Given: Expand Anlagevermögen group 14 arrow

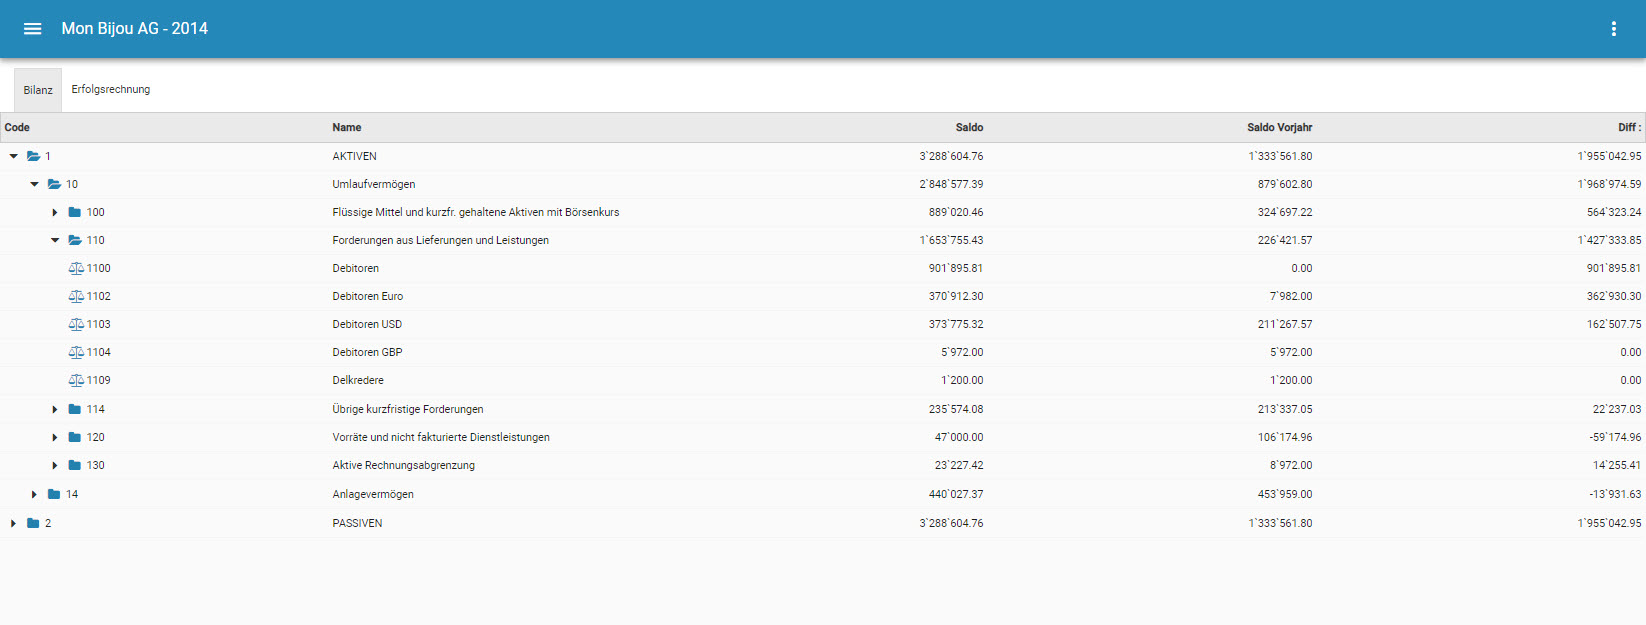Looking at the screenshot, I should pyautogui.click(x=34, y=494).
